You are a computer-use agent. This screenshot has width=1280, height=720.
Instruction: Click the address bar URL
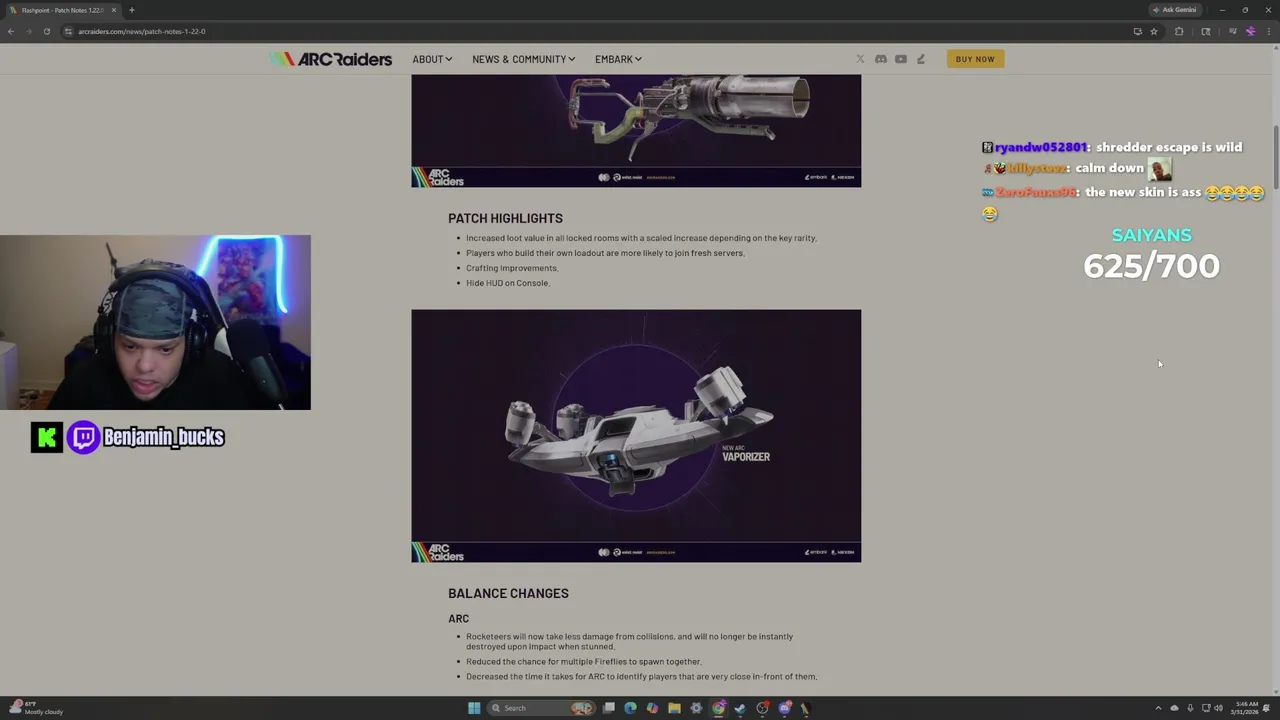[x=142, y=31]
